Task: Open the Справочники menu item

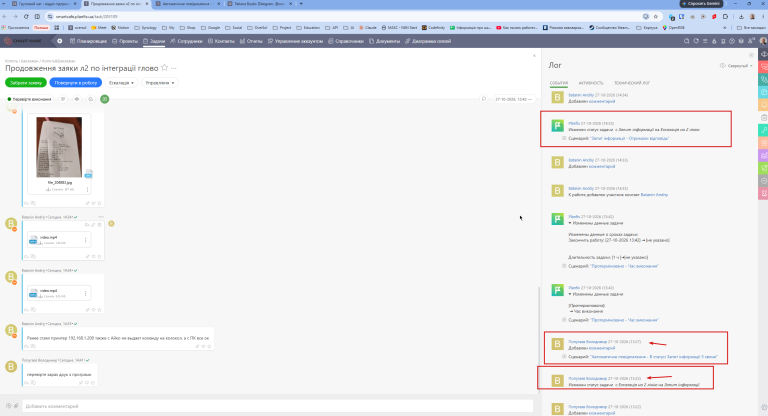Action: [346, 41]
